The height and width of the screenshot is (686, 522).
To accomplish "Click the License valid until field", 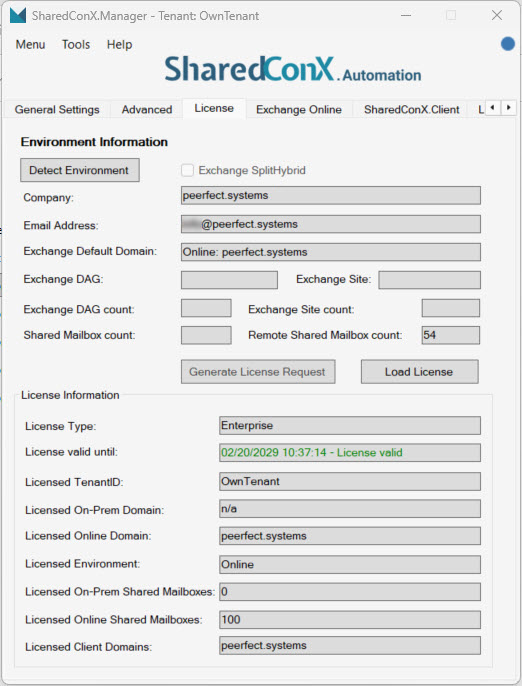I will [x=350, y=452].
